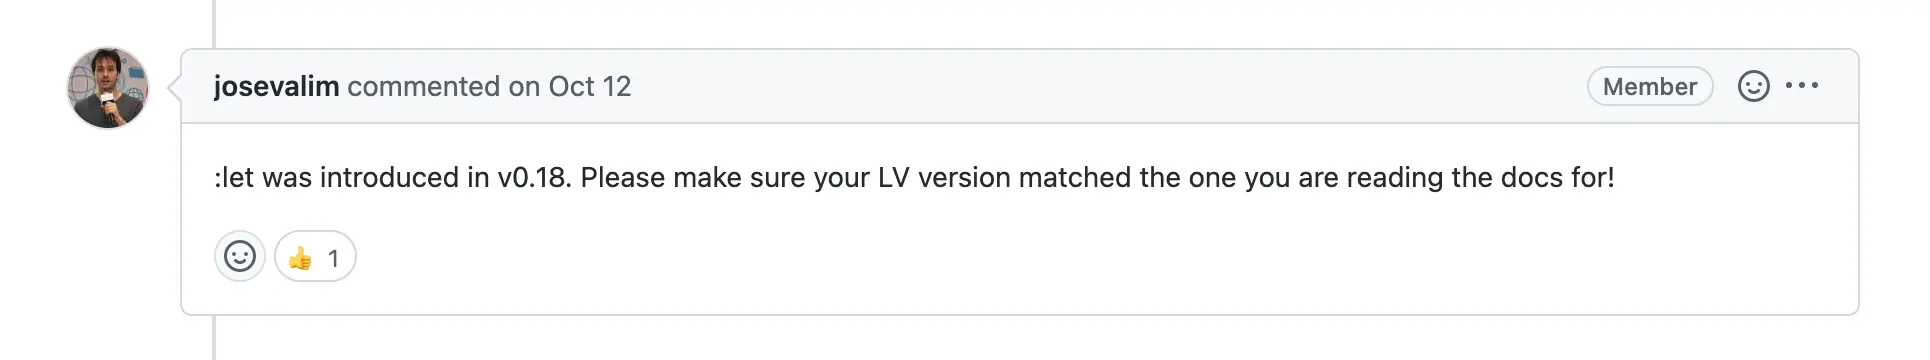
Task: Click the thumbs up emoji icon
Action: tap(300, 258)
